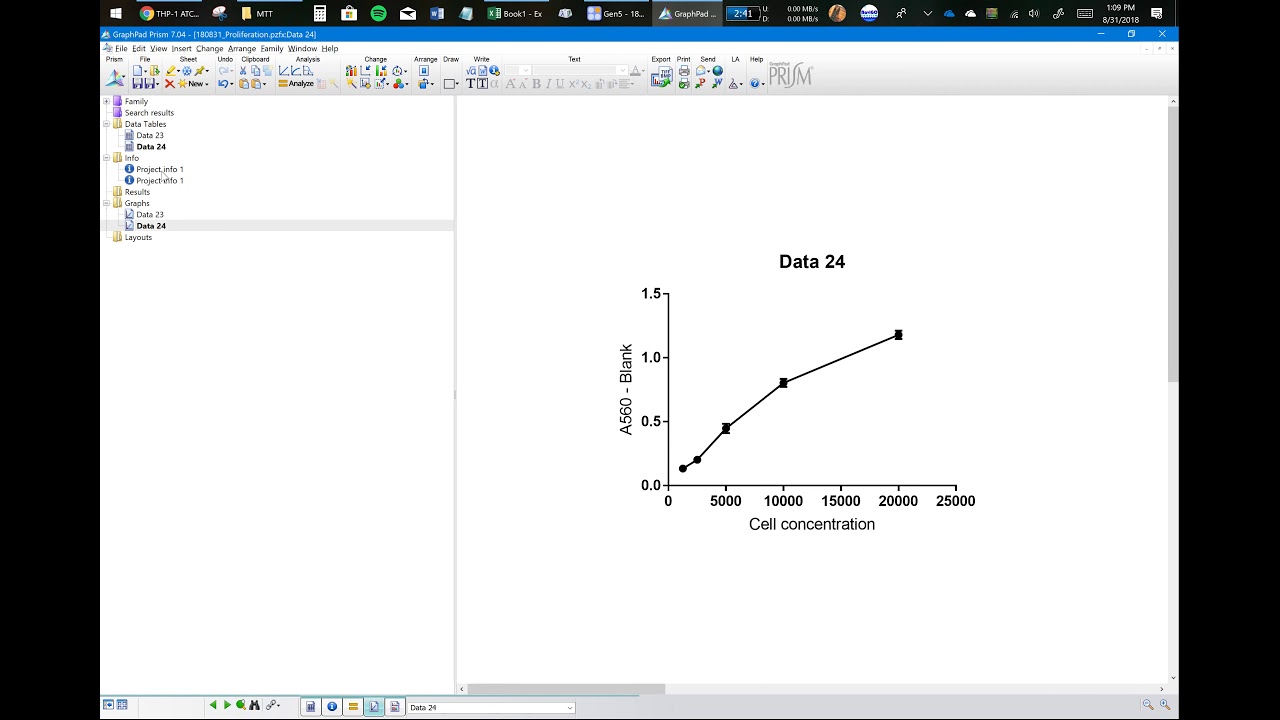Click the Export TIFF/BMP icon
1280x720 pixels.
coord(661,77)
